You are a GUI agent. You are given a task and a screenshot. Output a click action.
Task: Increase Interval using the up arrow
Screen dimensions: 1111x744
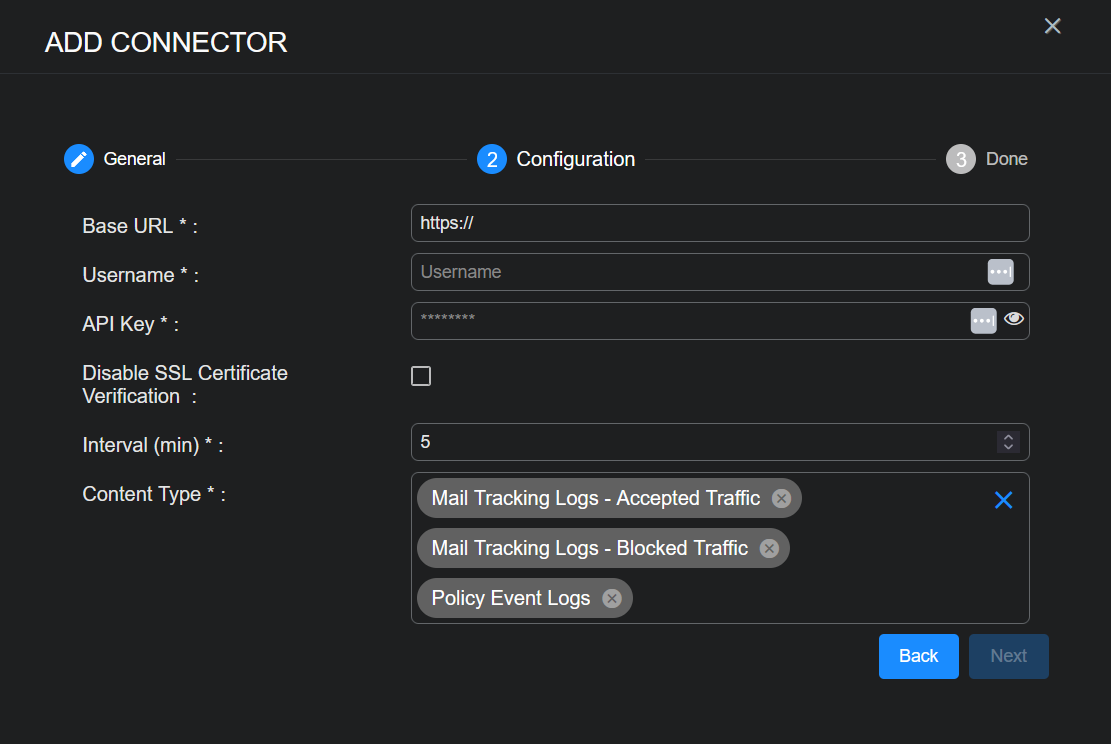pos(1008,437)
